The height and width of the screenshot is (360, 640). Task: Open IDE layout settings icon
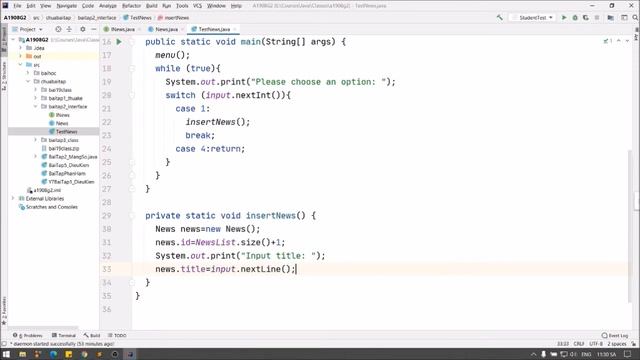pyautogui.click(x=624, y=18)
